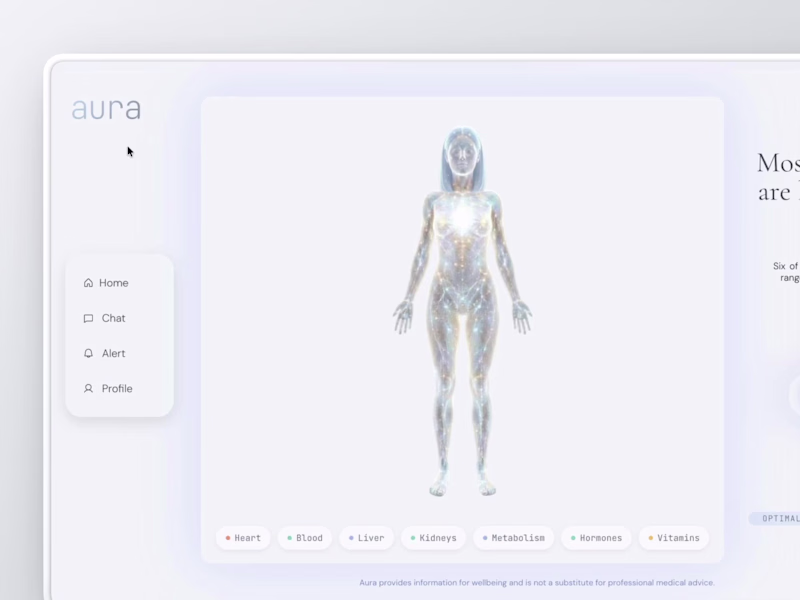Open the Profile page
This screenshot has height=600, width=800.
[108, 388]
